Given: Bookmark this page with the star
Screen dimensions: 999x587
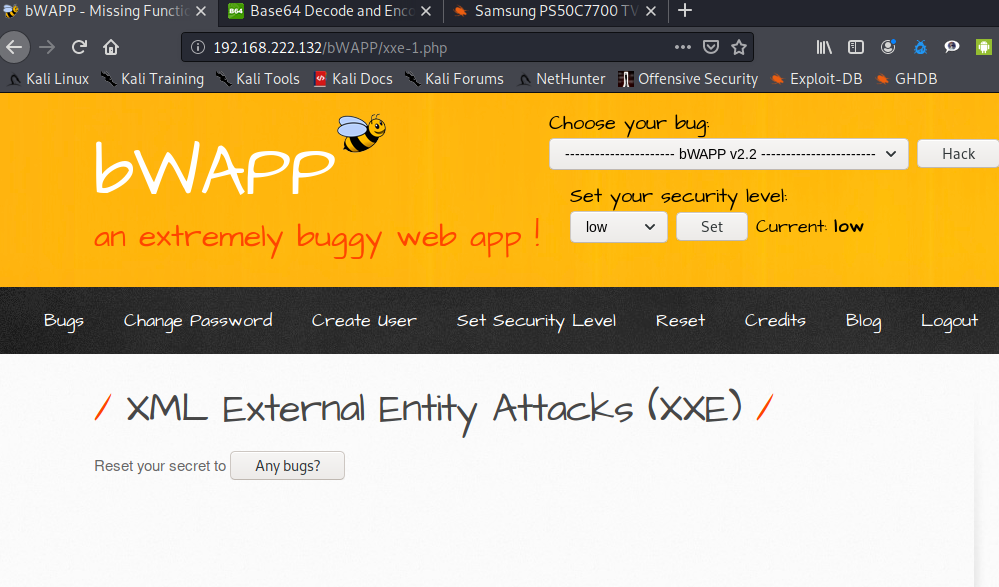Looking at the screenshot, I should (738, 47).
